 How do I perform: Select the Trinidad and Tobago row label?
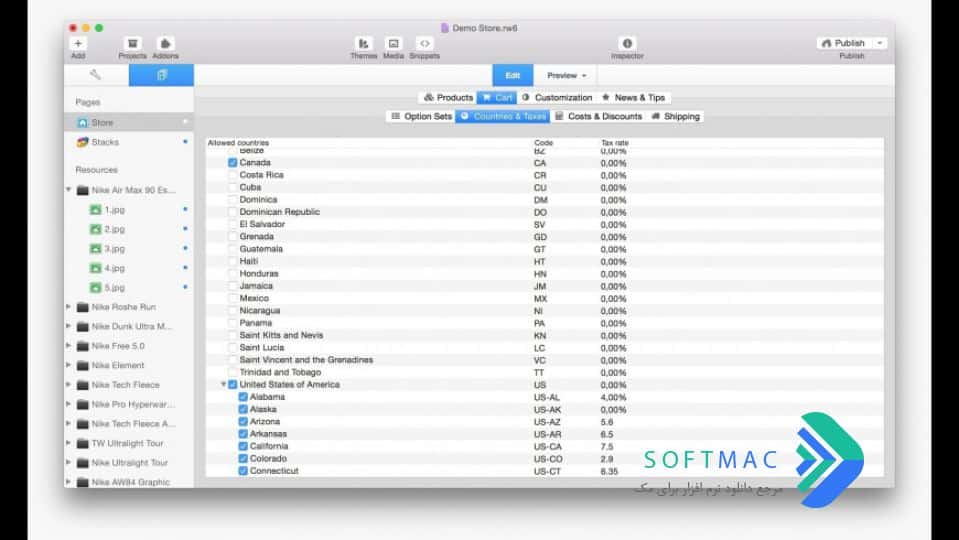[x=280, y=372]
